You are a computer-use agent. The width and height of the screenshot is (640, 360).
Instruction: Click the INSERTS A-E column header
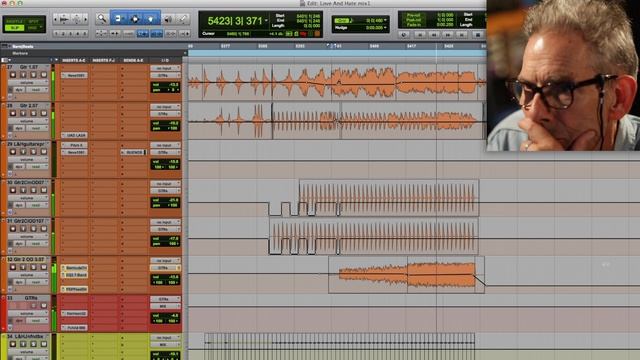[x=74, y=60]
